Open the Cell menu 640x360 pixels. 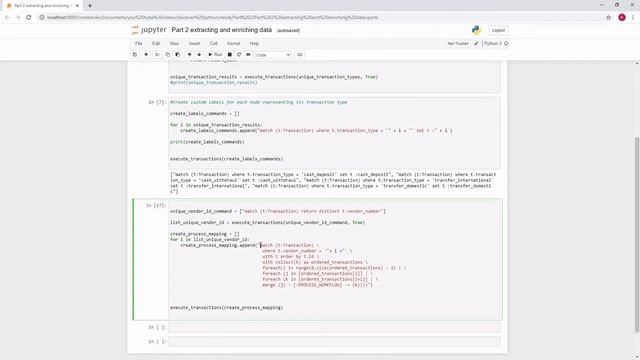pyautogui.click(x=213, y=43)
